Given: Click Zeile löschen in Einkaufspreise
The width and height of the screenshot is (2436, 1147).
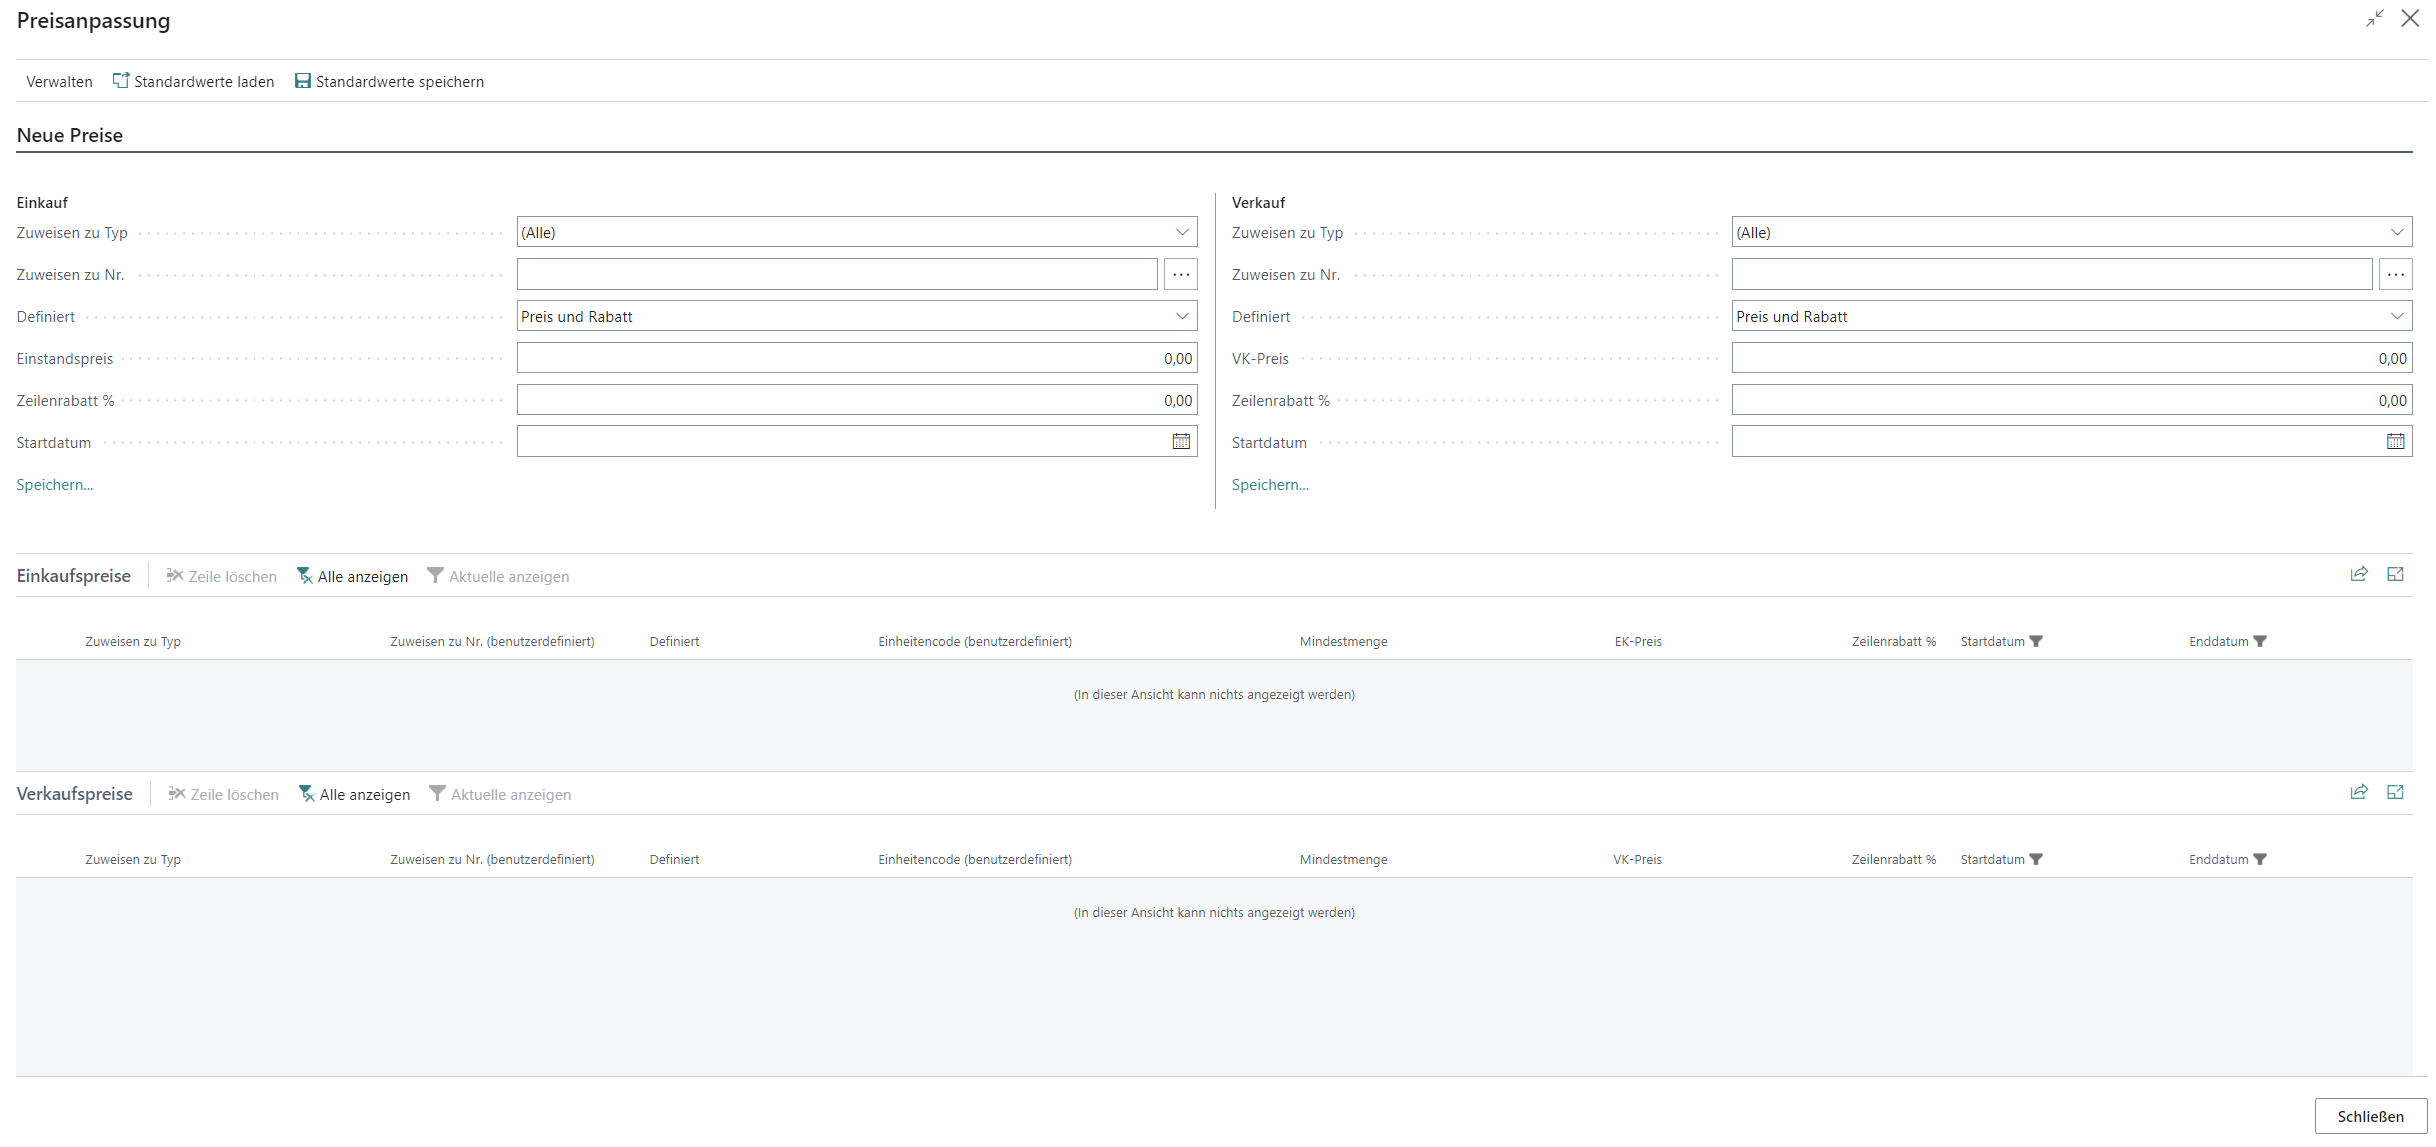Looking at the screenshot, I should (x=221, y=576).
